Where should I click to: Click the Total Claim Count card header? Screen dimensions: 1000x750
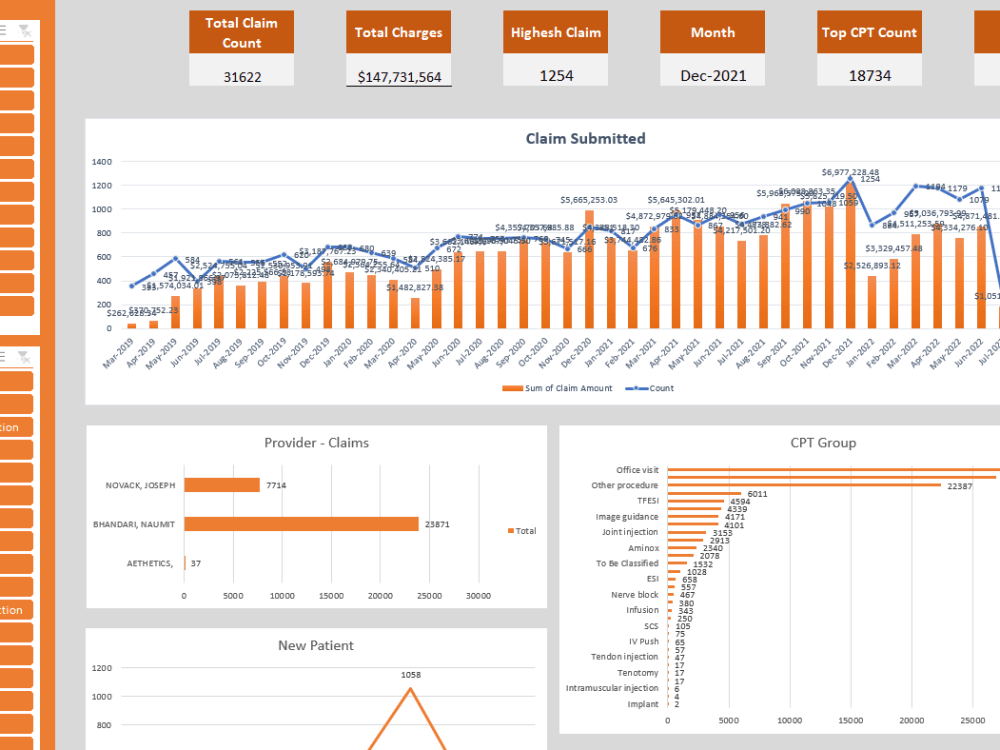(242, 32)
